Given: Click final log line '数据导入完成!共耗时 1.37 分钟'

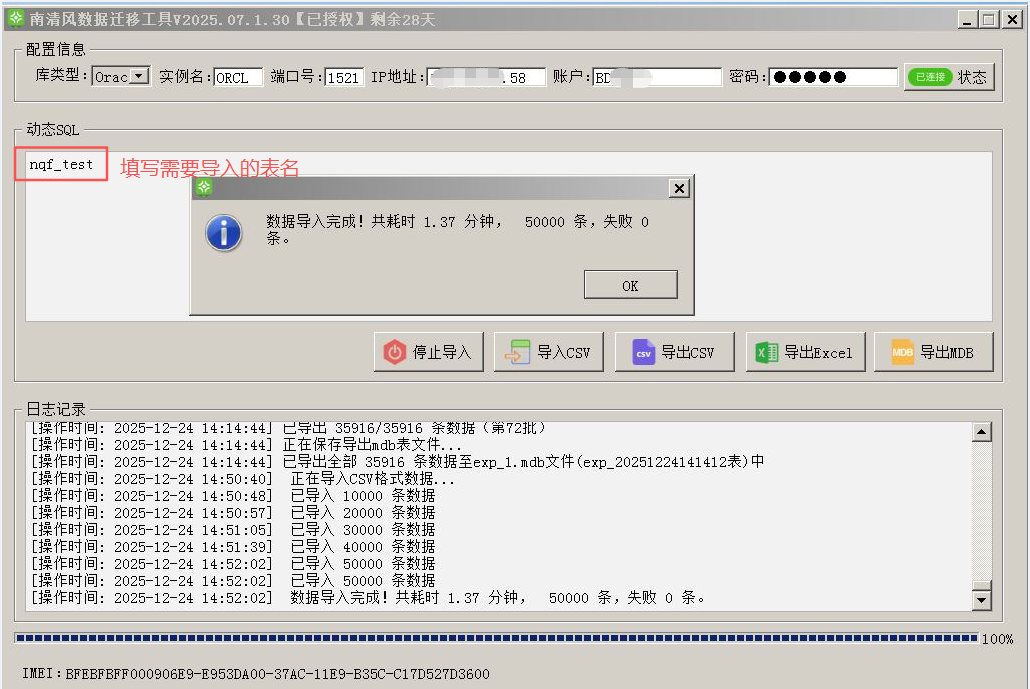Looking at the screenshot, I should coord(369,598).
